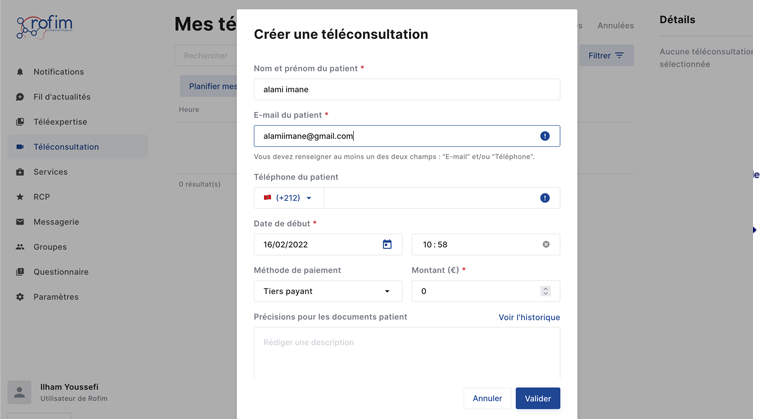Open Téléexpertise in the sidebar

point(60,122)
